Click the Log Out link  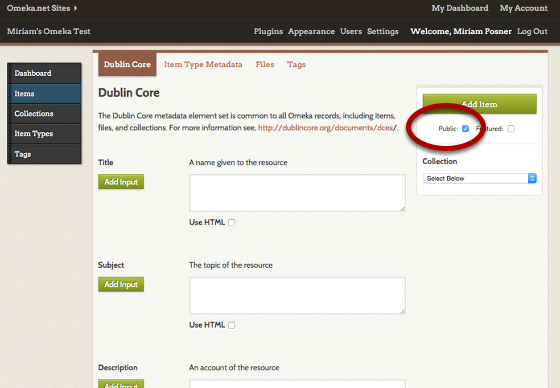pyautogui.click(x=532, y=31)
